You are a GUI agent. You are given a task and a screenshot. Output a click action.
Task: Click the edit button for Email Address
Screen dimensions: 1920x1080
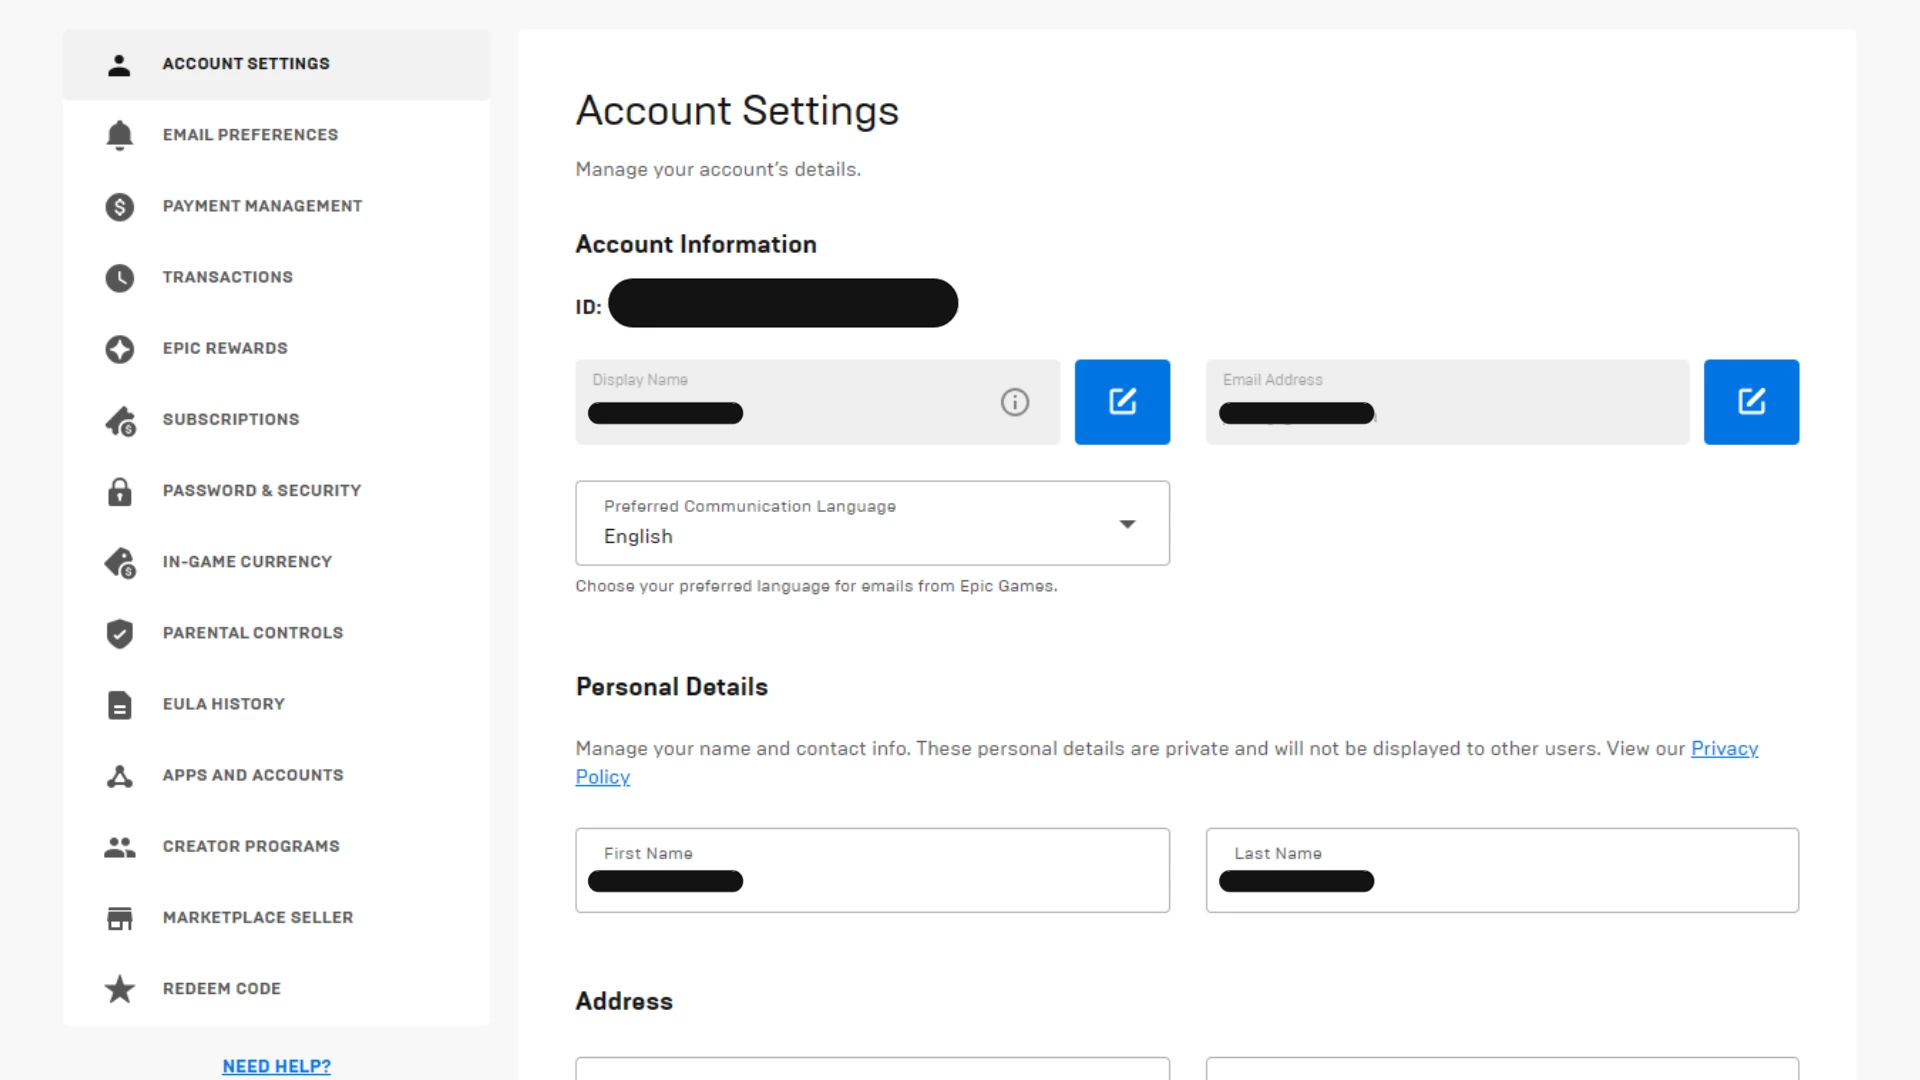(x=1751, y=402)
